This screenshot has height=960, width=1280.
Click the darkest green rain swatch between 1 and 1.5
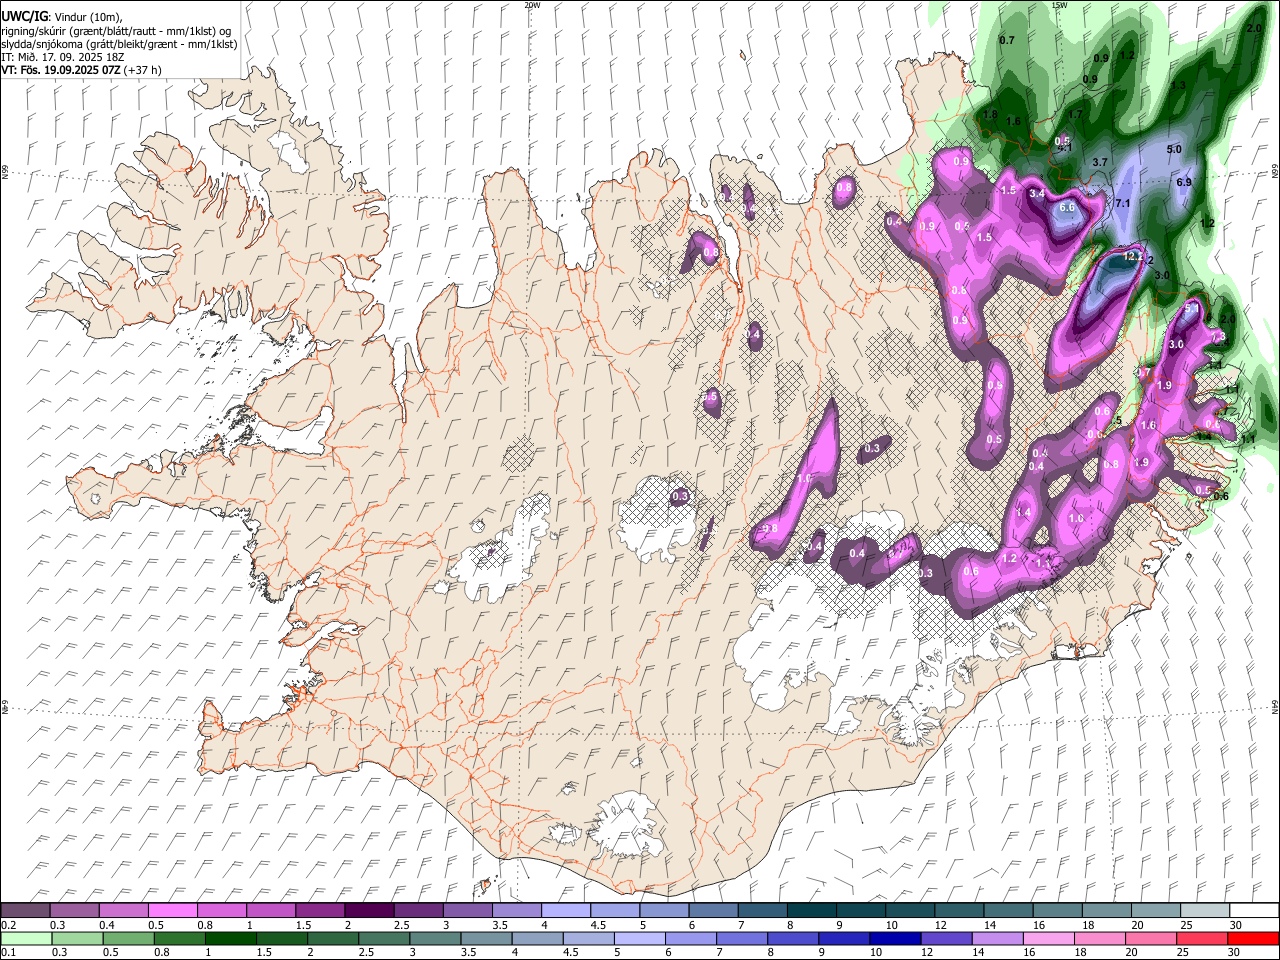pos(230,938)
